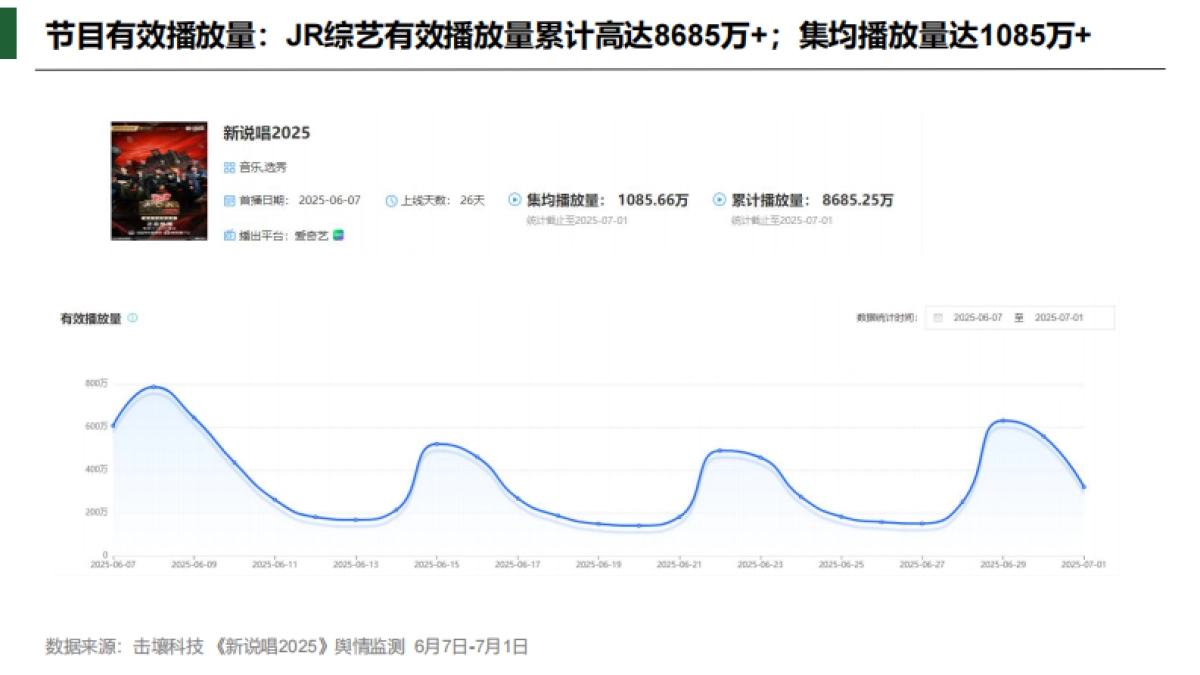Click the calendar icon before 首播日期
1200x675 pixels.
point(228,200)
